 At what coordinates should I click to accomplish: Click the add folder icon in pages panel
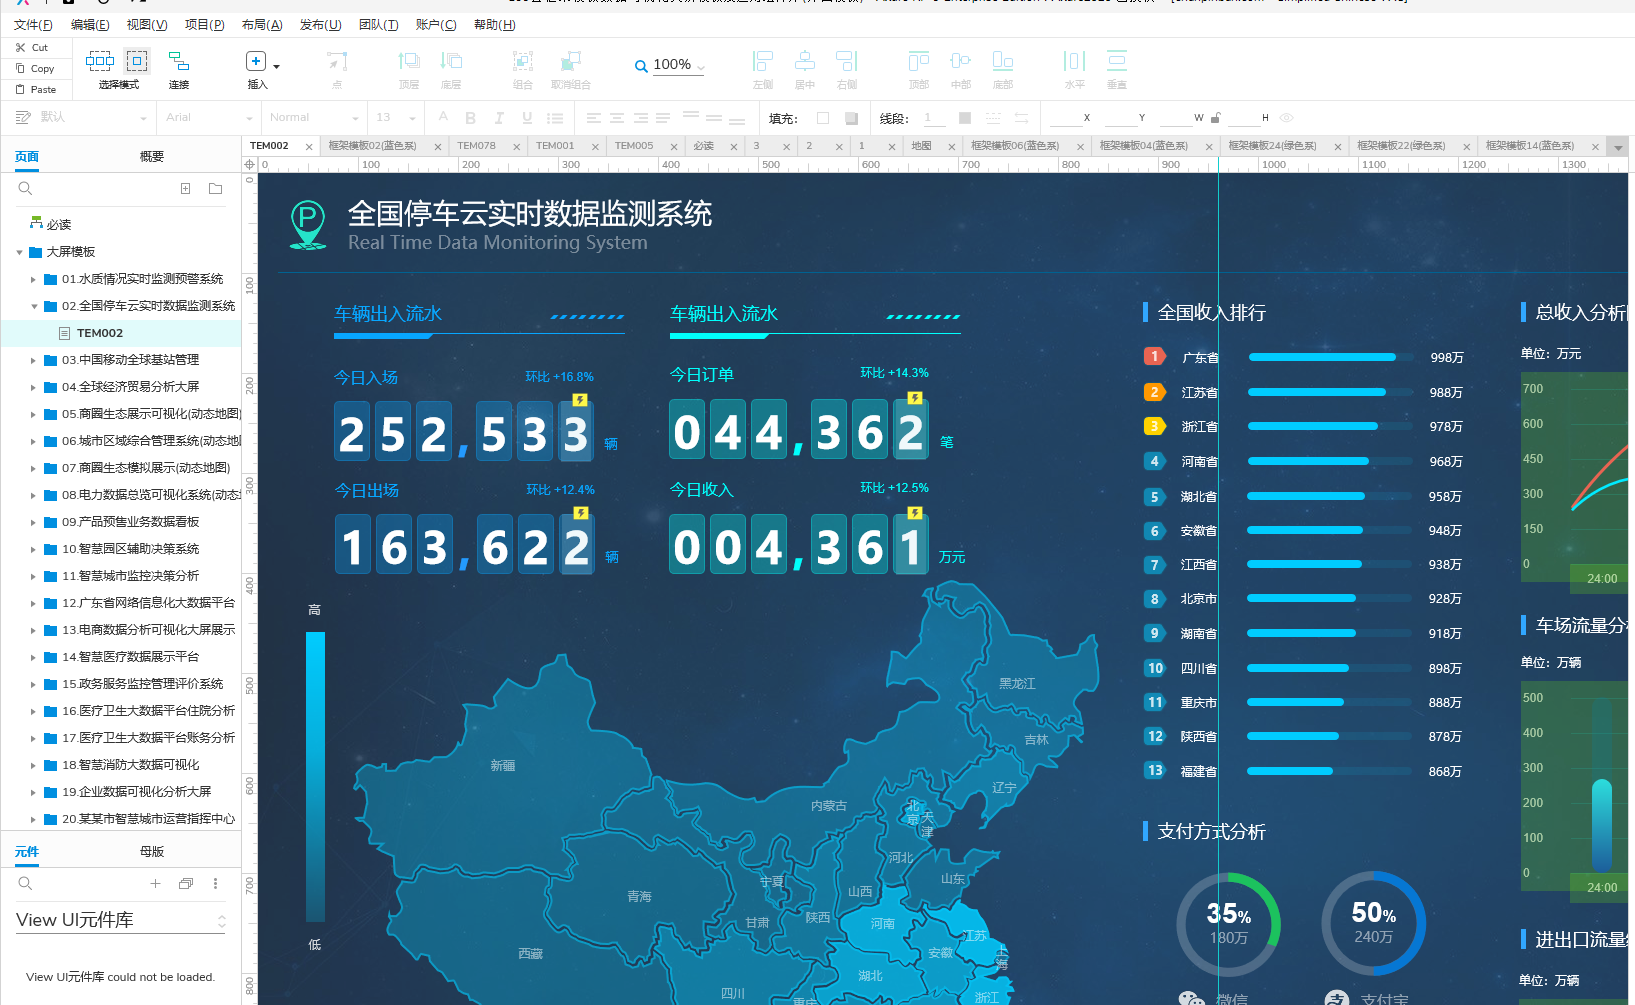[x=215, y=188]
